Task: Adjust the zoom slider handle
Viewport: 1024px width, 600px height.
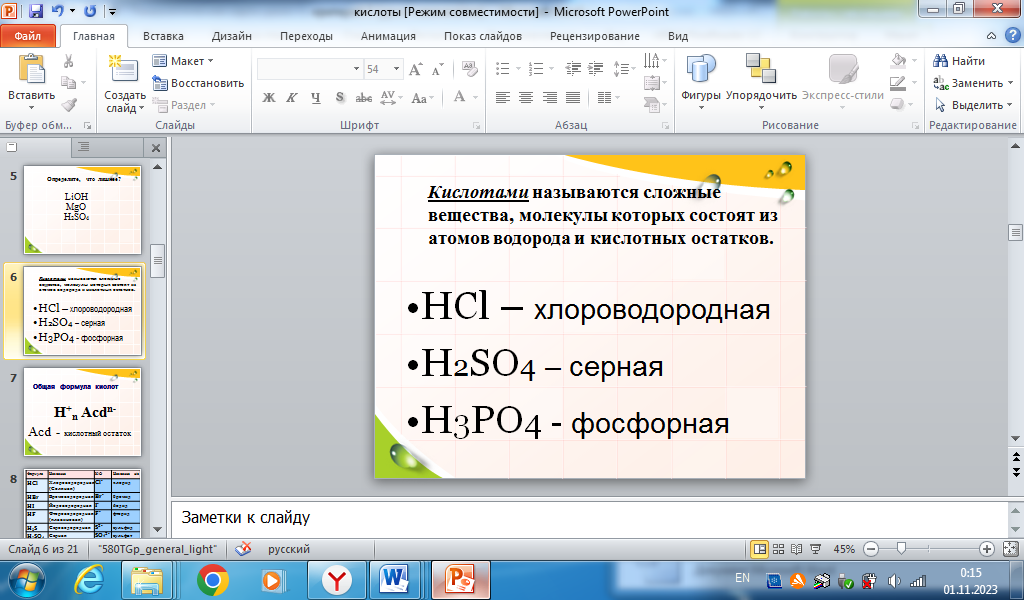Action: 901,549
